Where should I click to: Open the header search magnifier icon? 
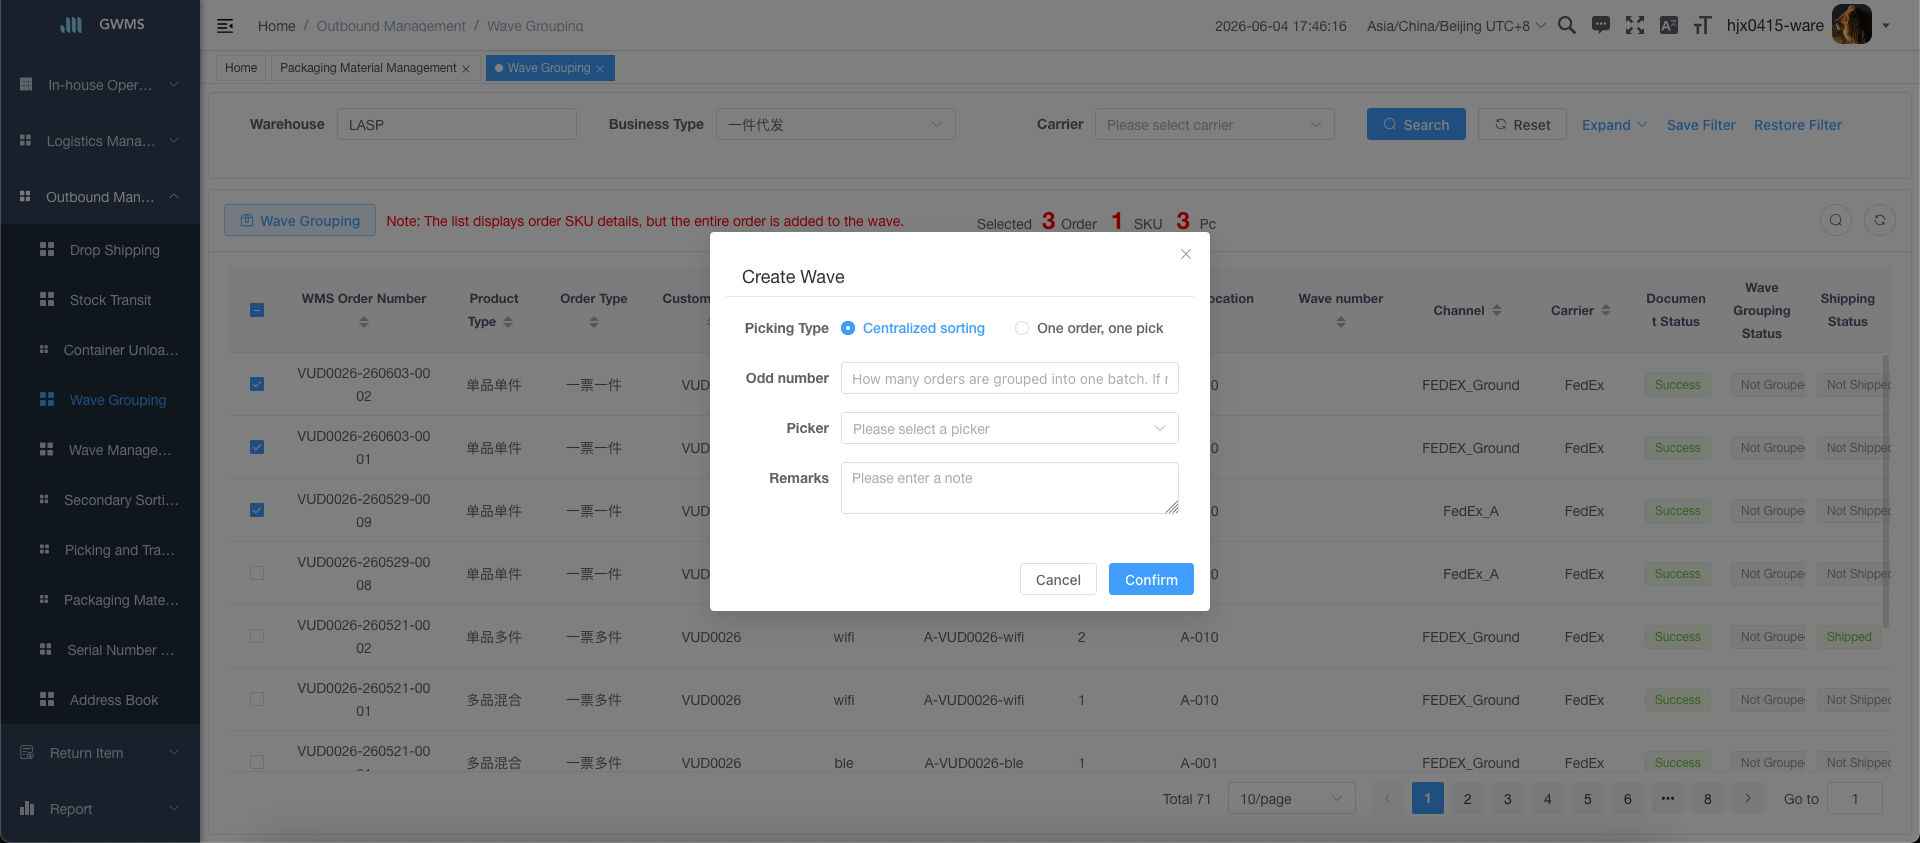click(1567, 25)
